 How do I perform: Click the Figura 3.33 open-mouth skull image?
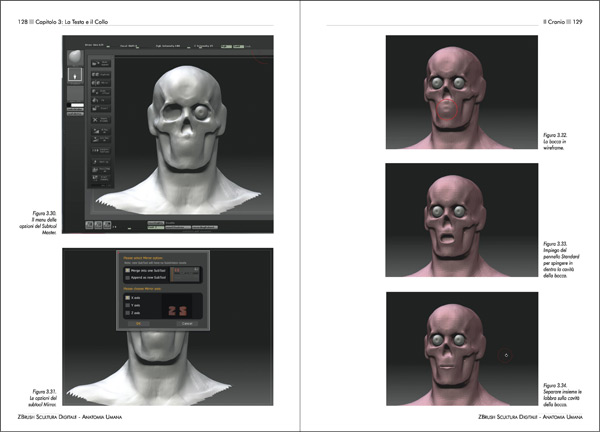462,220
